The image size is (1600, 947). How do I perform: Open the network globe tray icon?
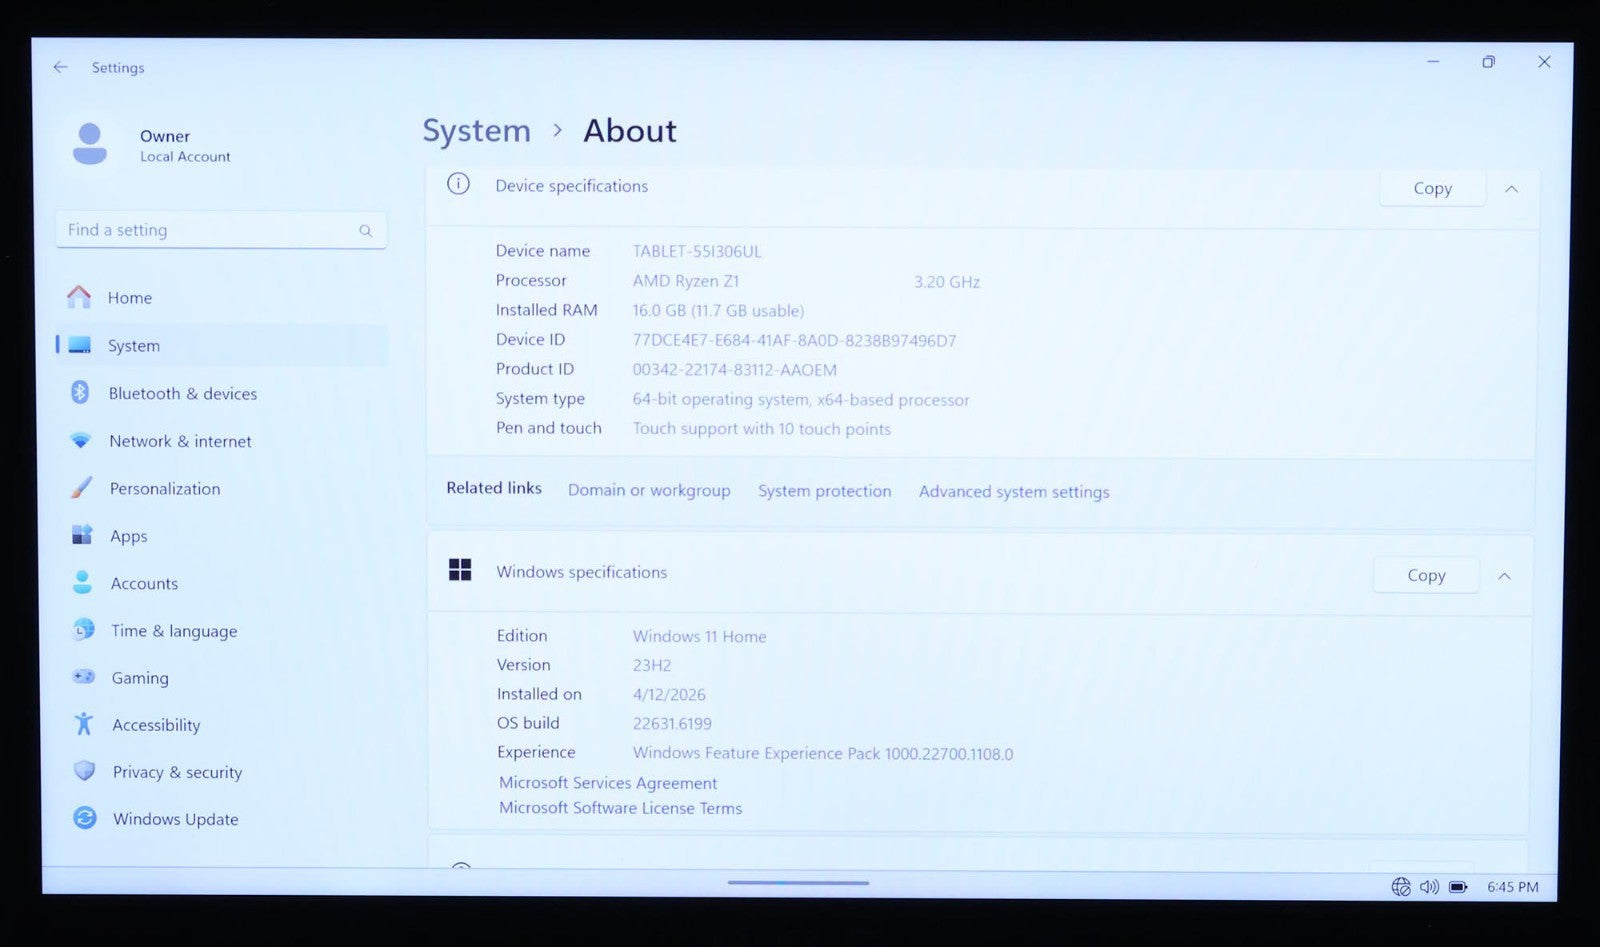(1401, 887)
